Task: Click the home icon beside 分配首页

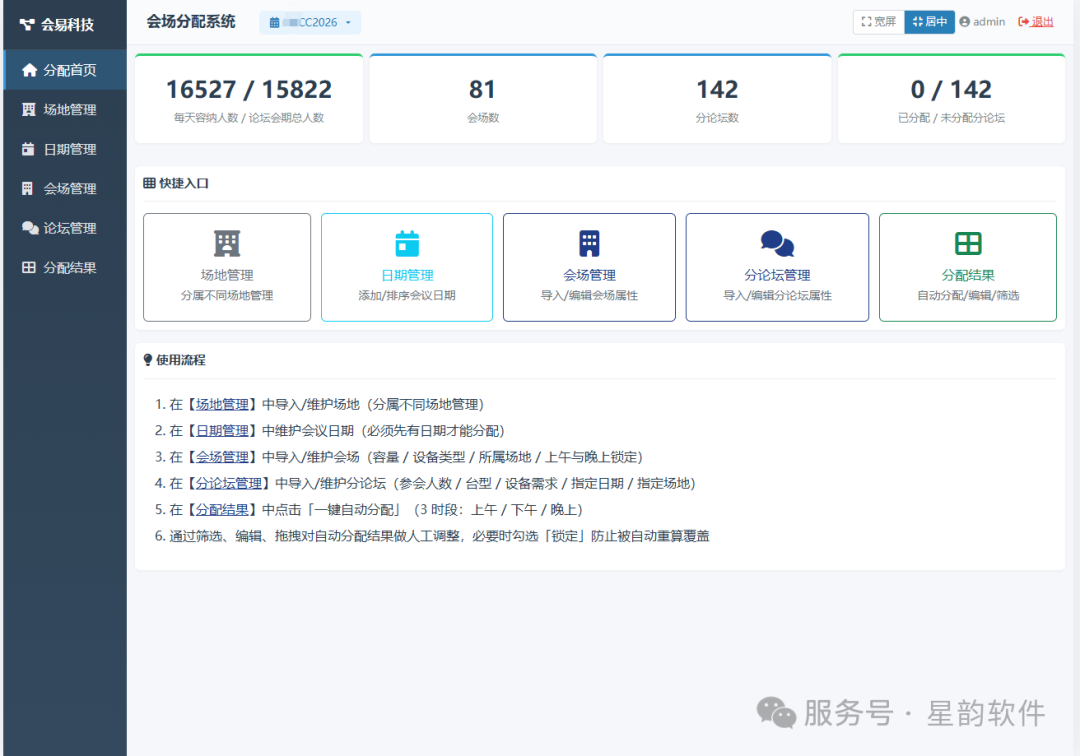Action: 29,70
